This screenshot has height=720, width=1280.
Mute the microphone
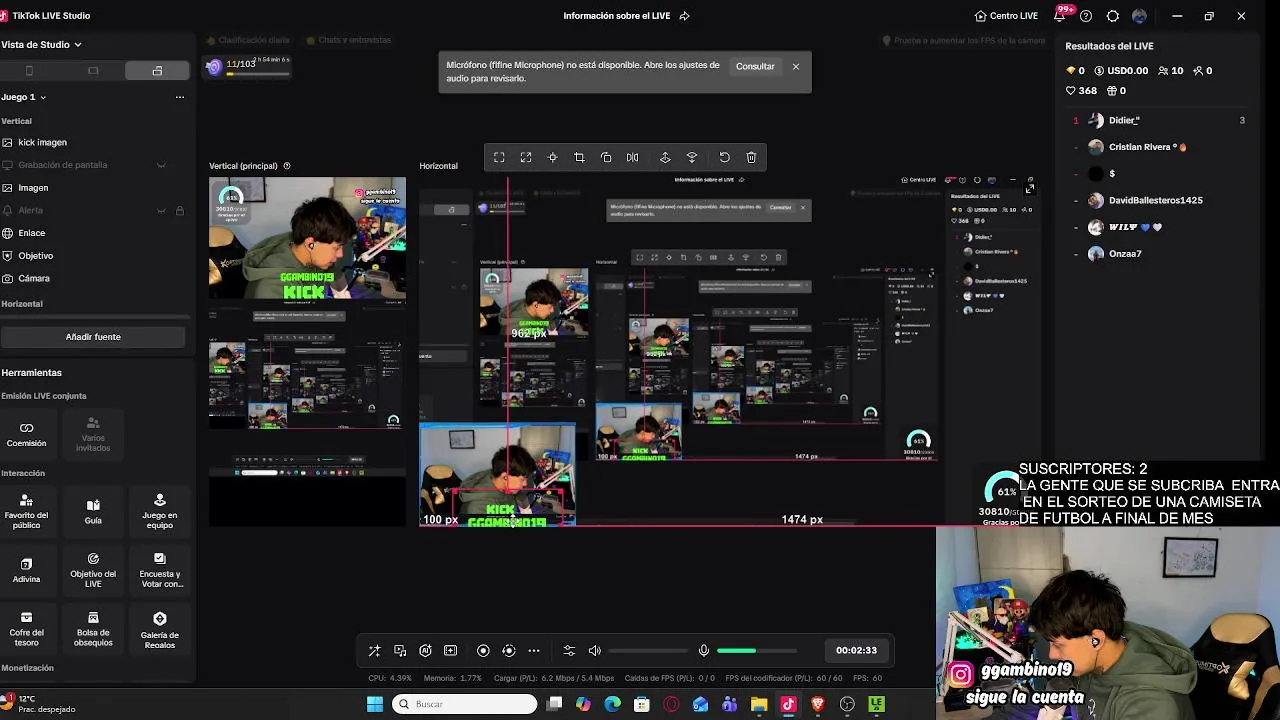[704, 650]
